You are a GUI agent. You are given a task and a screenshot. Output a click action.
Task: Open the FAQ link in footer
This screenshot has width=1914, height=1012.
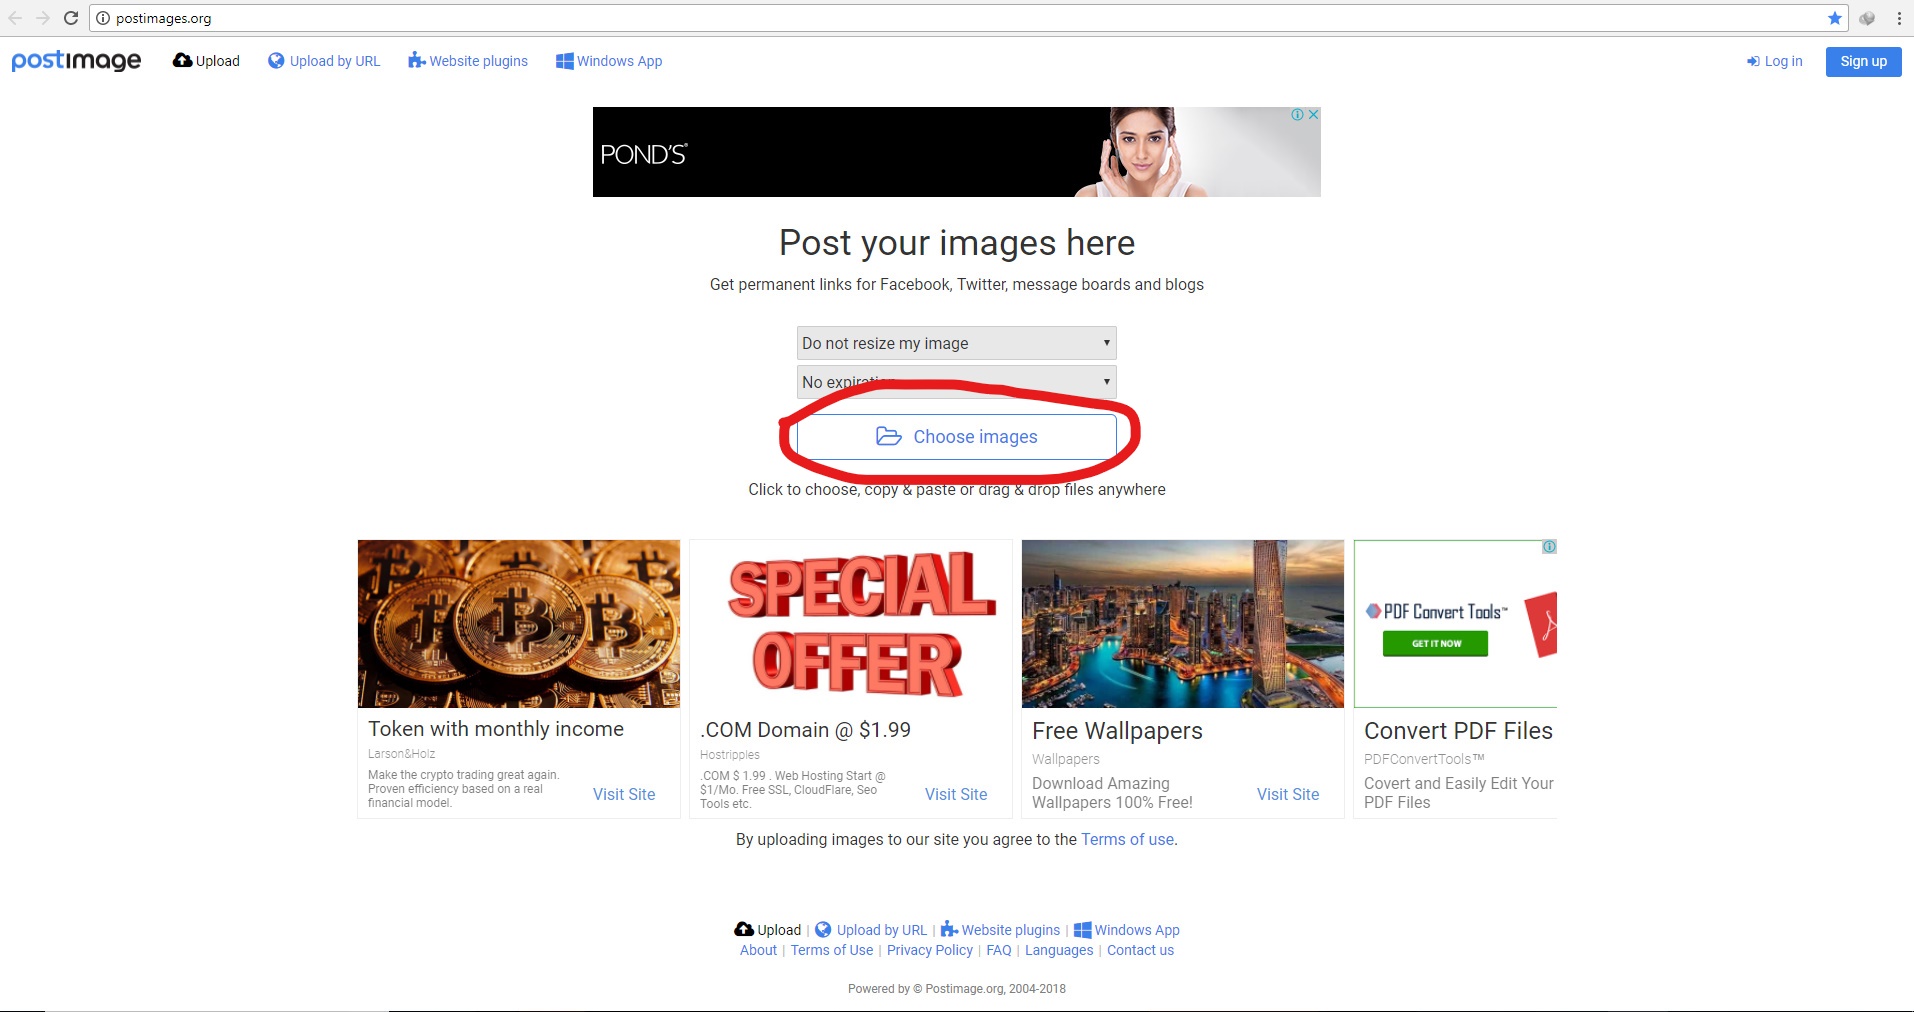pos(999,950)
